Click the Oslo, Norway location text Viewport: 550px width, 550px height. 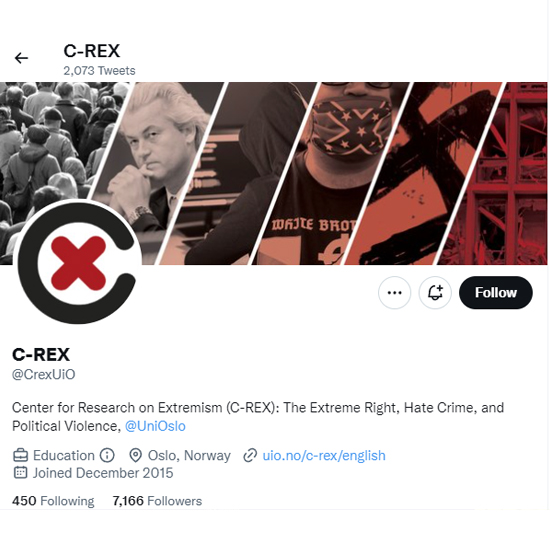tap(189, 455)
